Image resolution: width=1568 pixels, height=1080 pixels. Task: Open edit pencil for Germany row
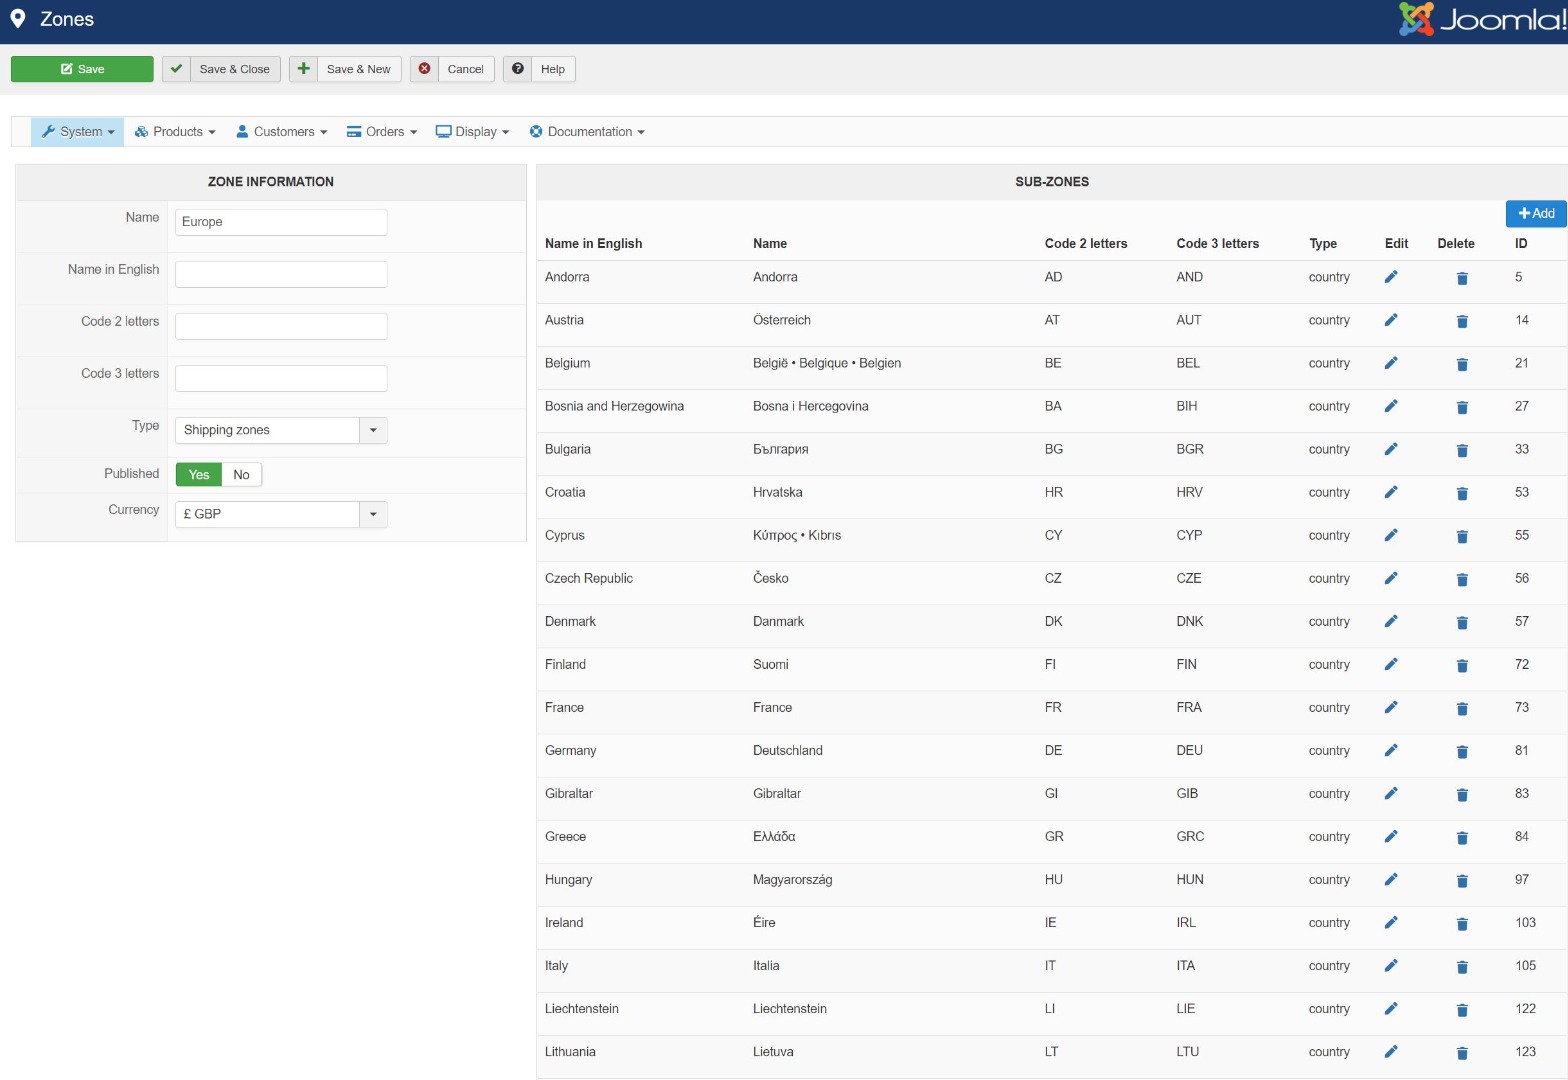pyautogui.click(x=1390, y=750)
